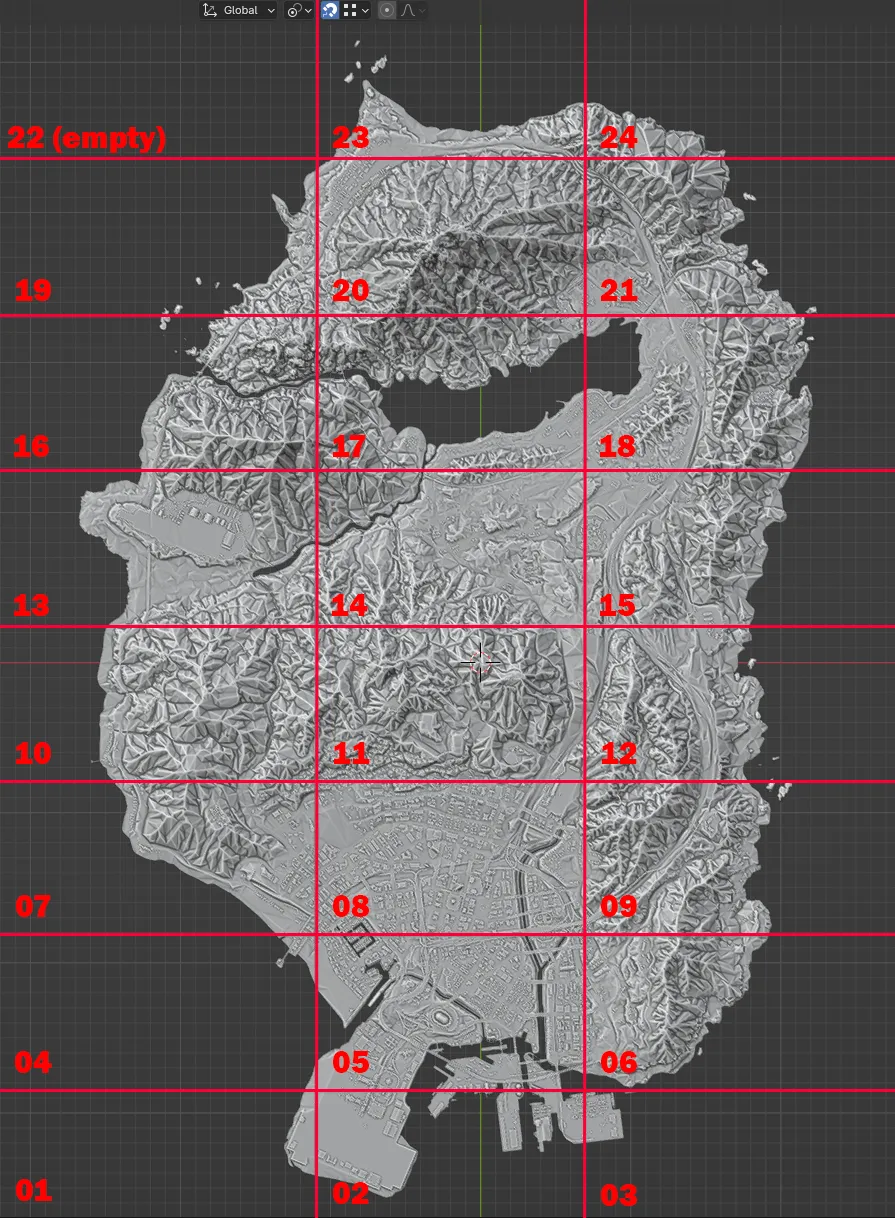Viewport: 895px width, 1218px height.
Task: Select the red 20 grid label
Action: point(351,291)
